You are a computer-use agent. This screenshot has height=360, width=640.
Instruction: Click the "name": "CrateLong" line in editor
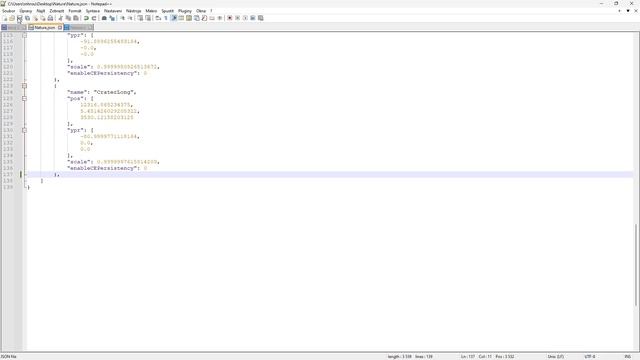102,92
